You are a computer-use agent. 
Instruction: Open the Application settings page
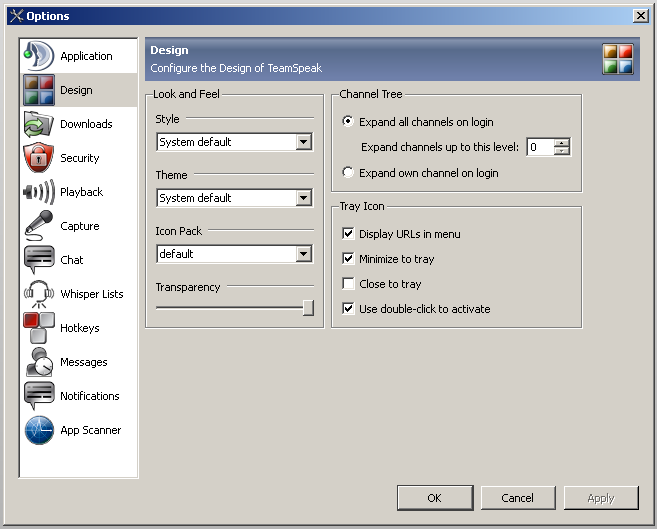pos(78,56)
